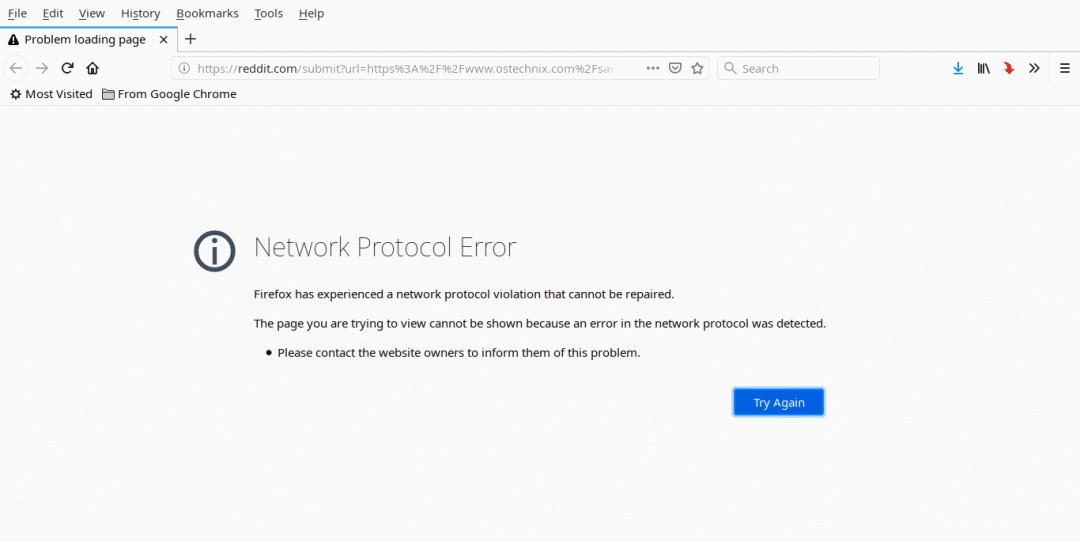Click the reload page icon

pyautogui.click(x=67, y=68)
